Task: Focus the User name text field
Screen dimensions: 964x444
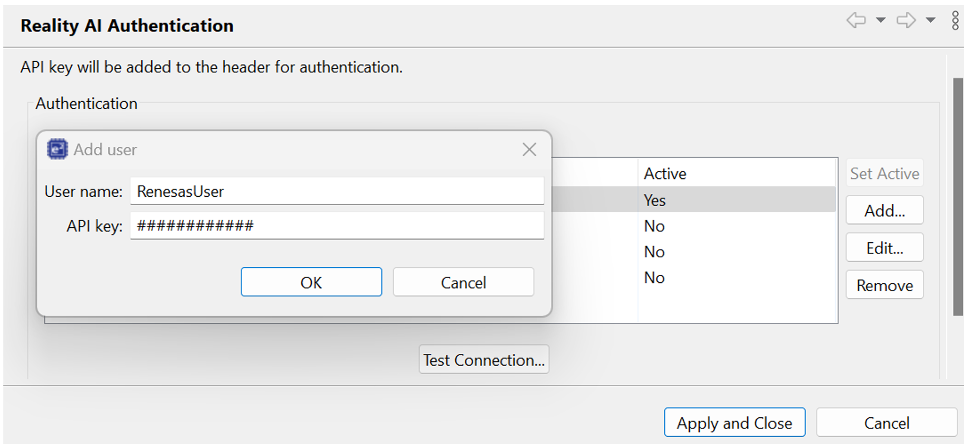Action: click(x=337, y=191)
